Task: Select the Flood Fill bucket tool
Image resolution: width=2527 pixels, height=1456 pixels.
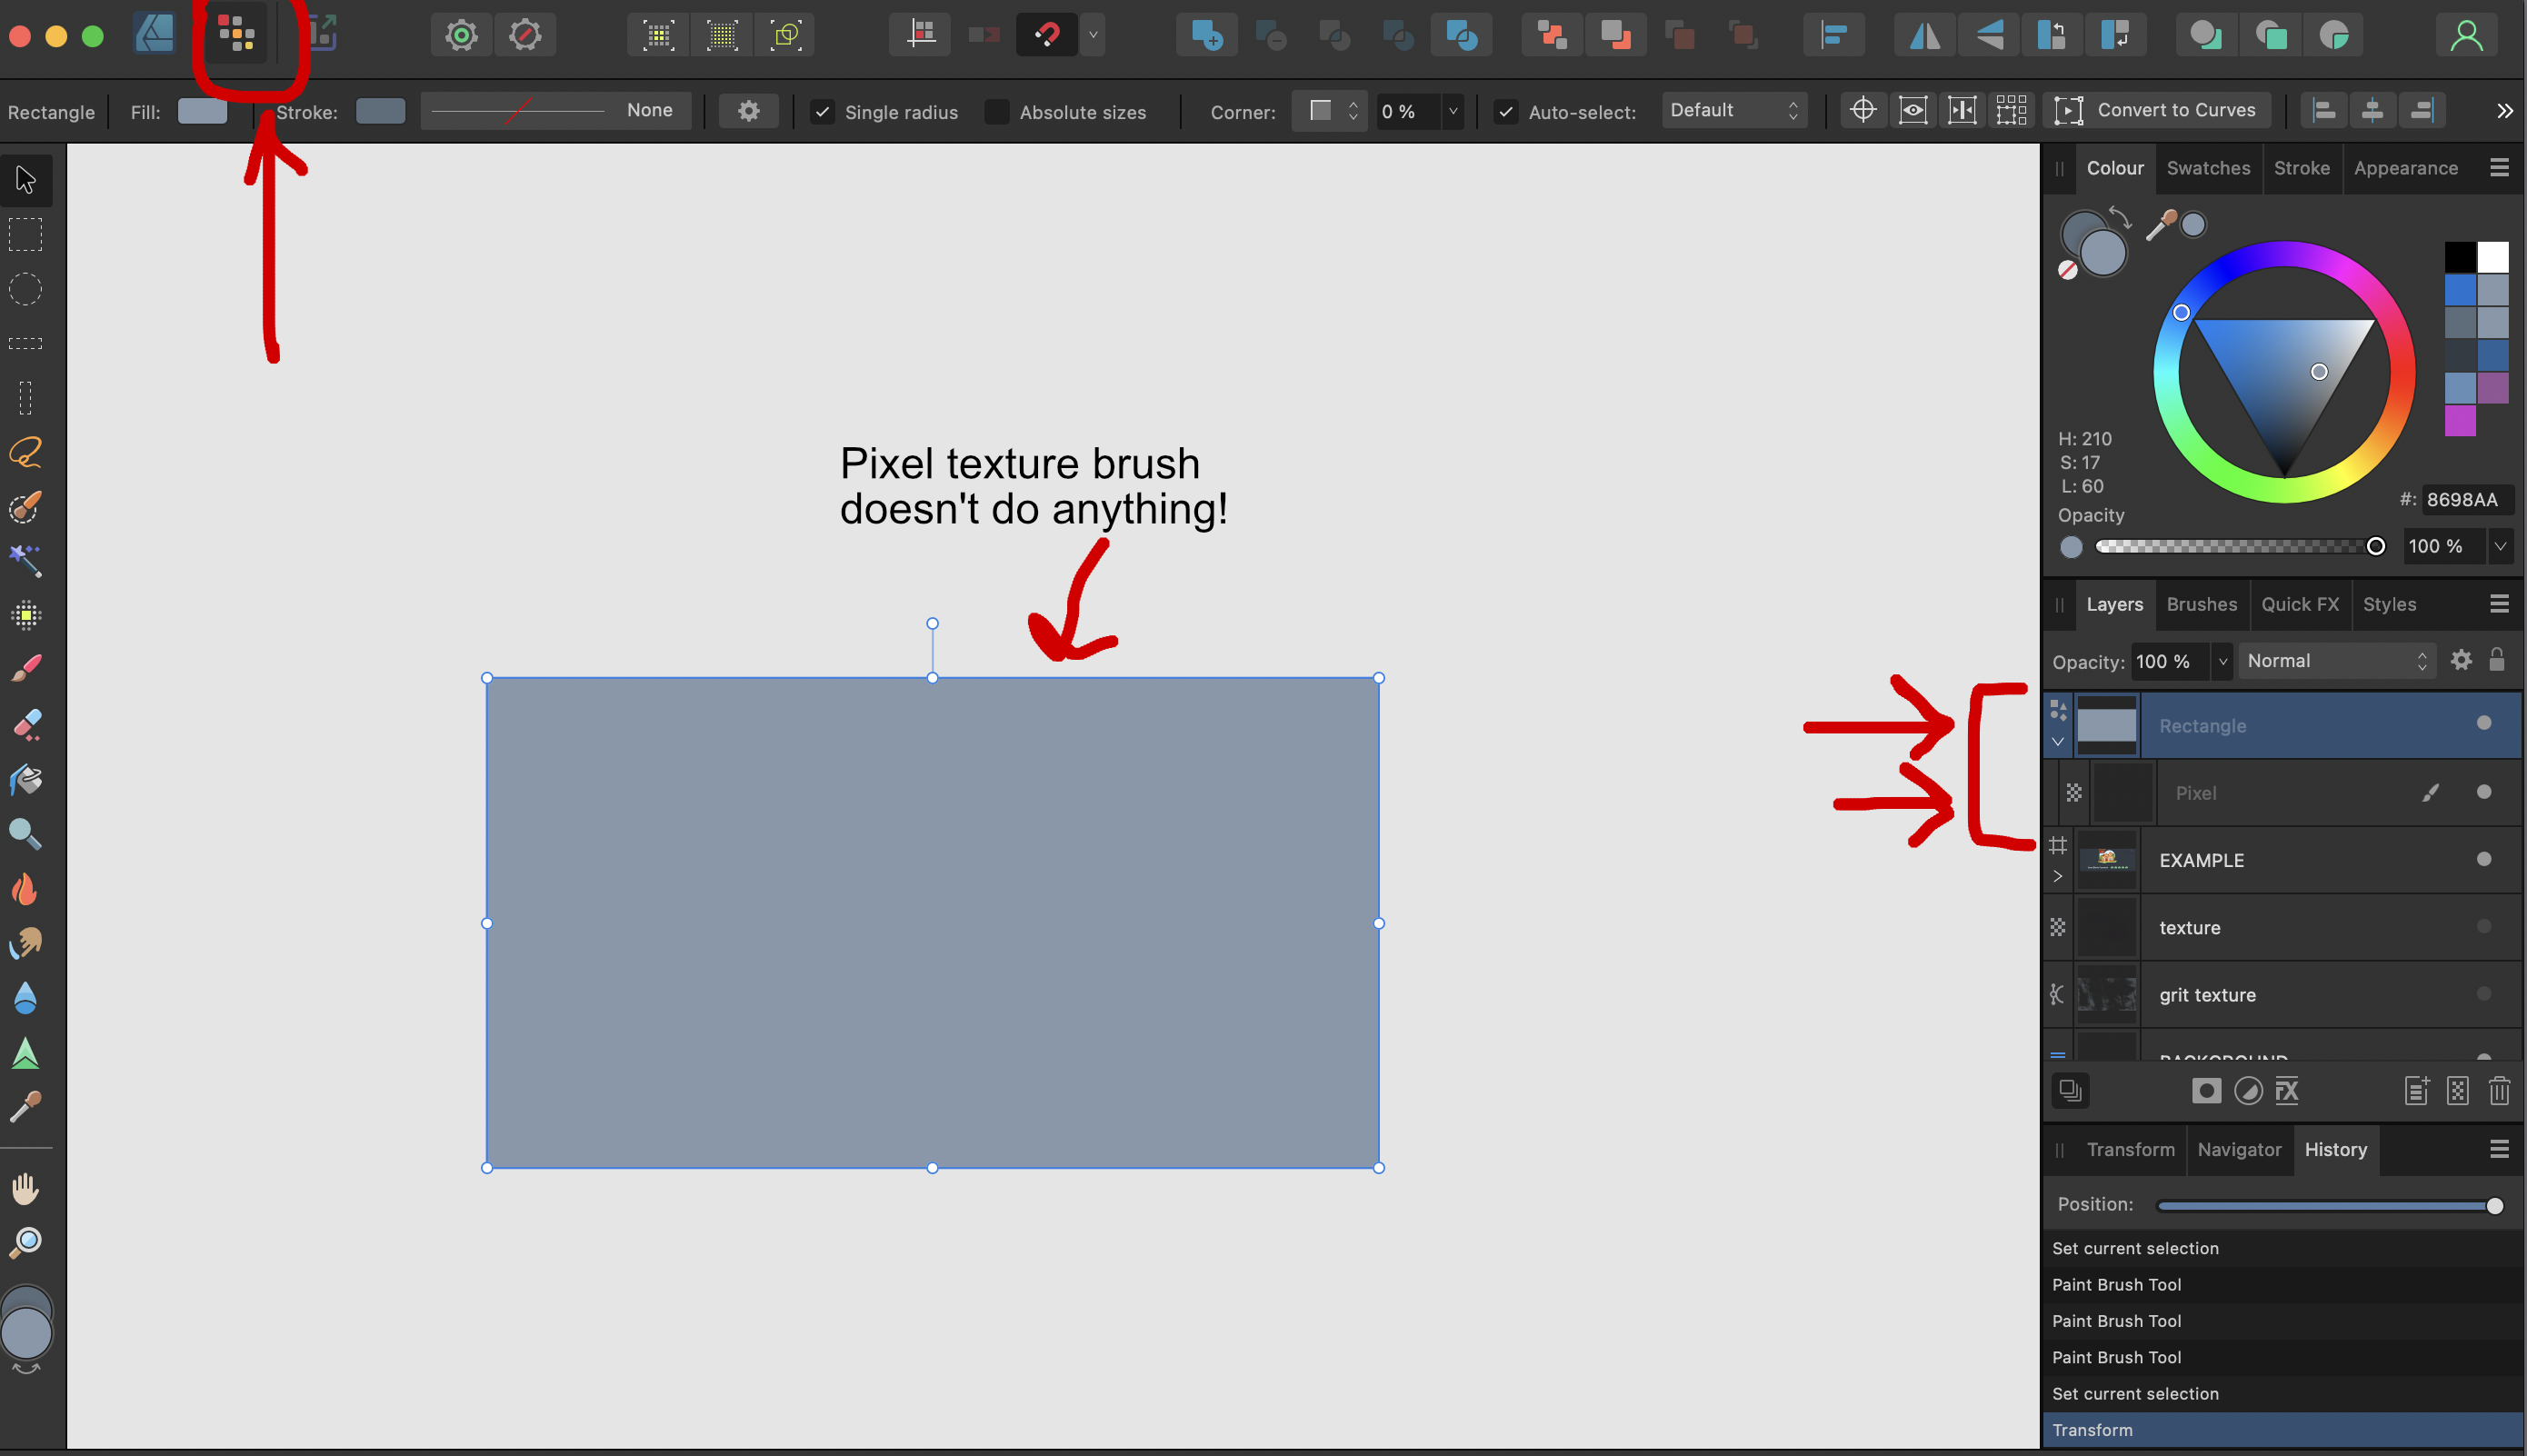Action: pyautogui.click(x=26, y=779)
